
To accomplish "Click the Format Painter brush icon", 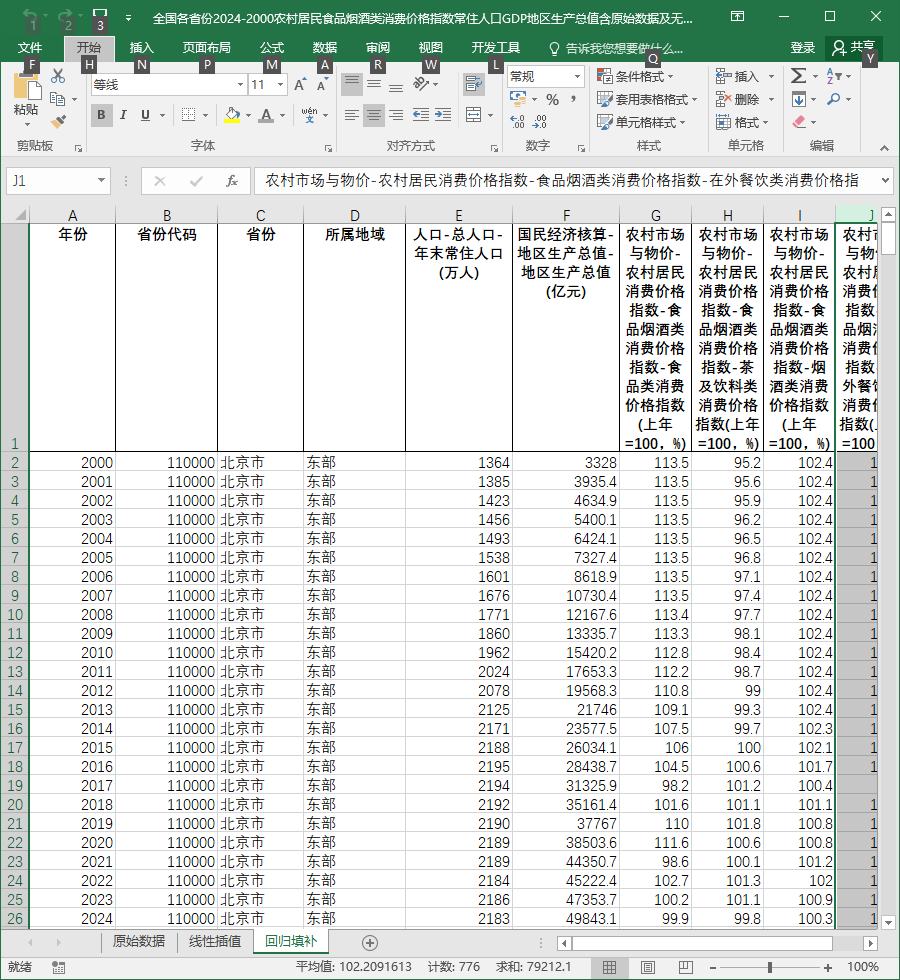I will 58,121.
